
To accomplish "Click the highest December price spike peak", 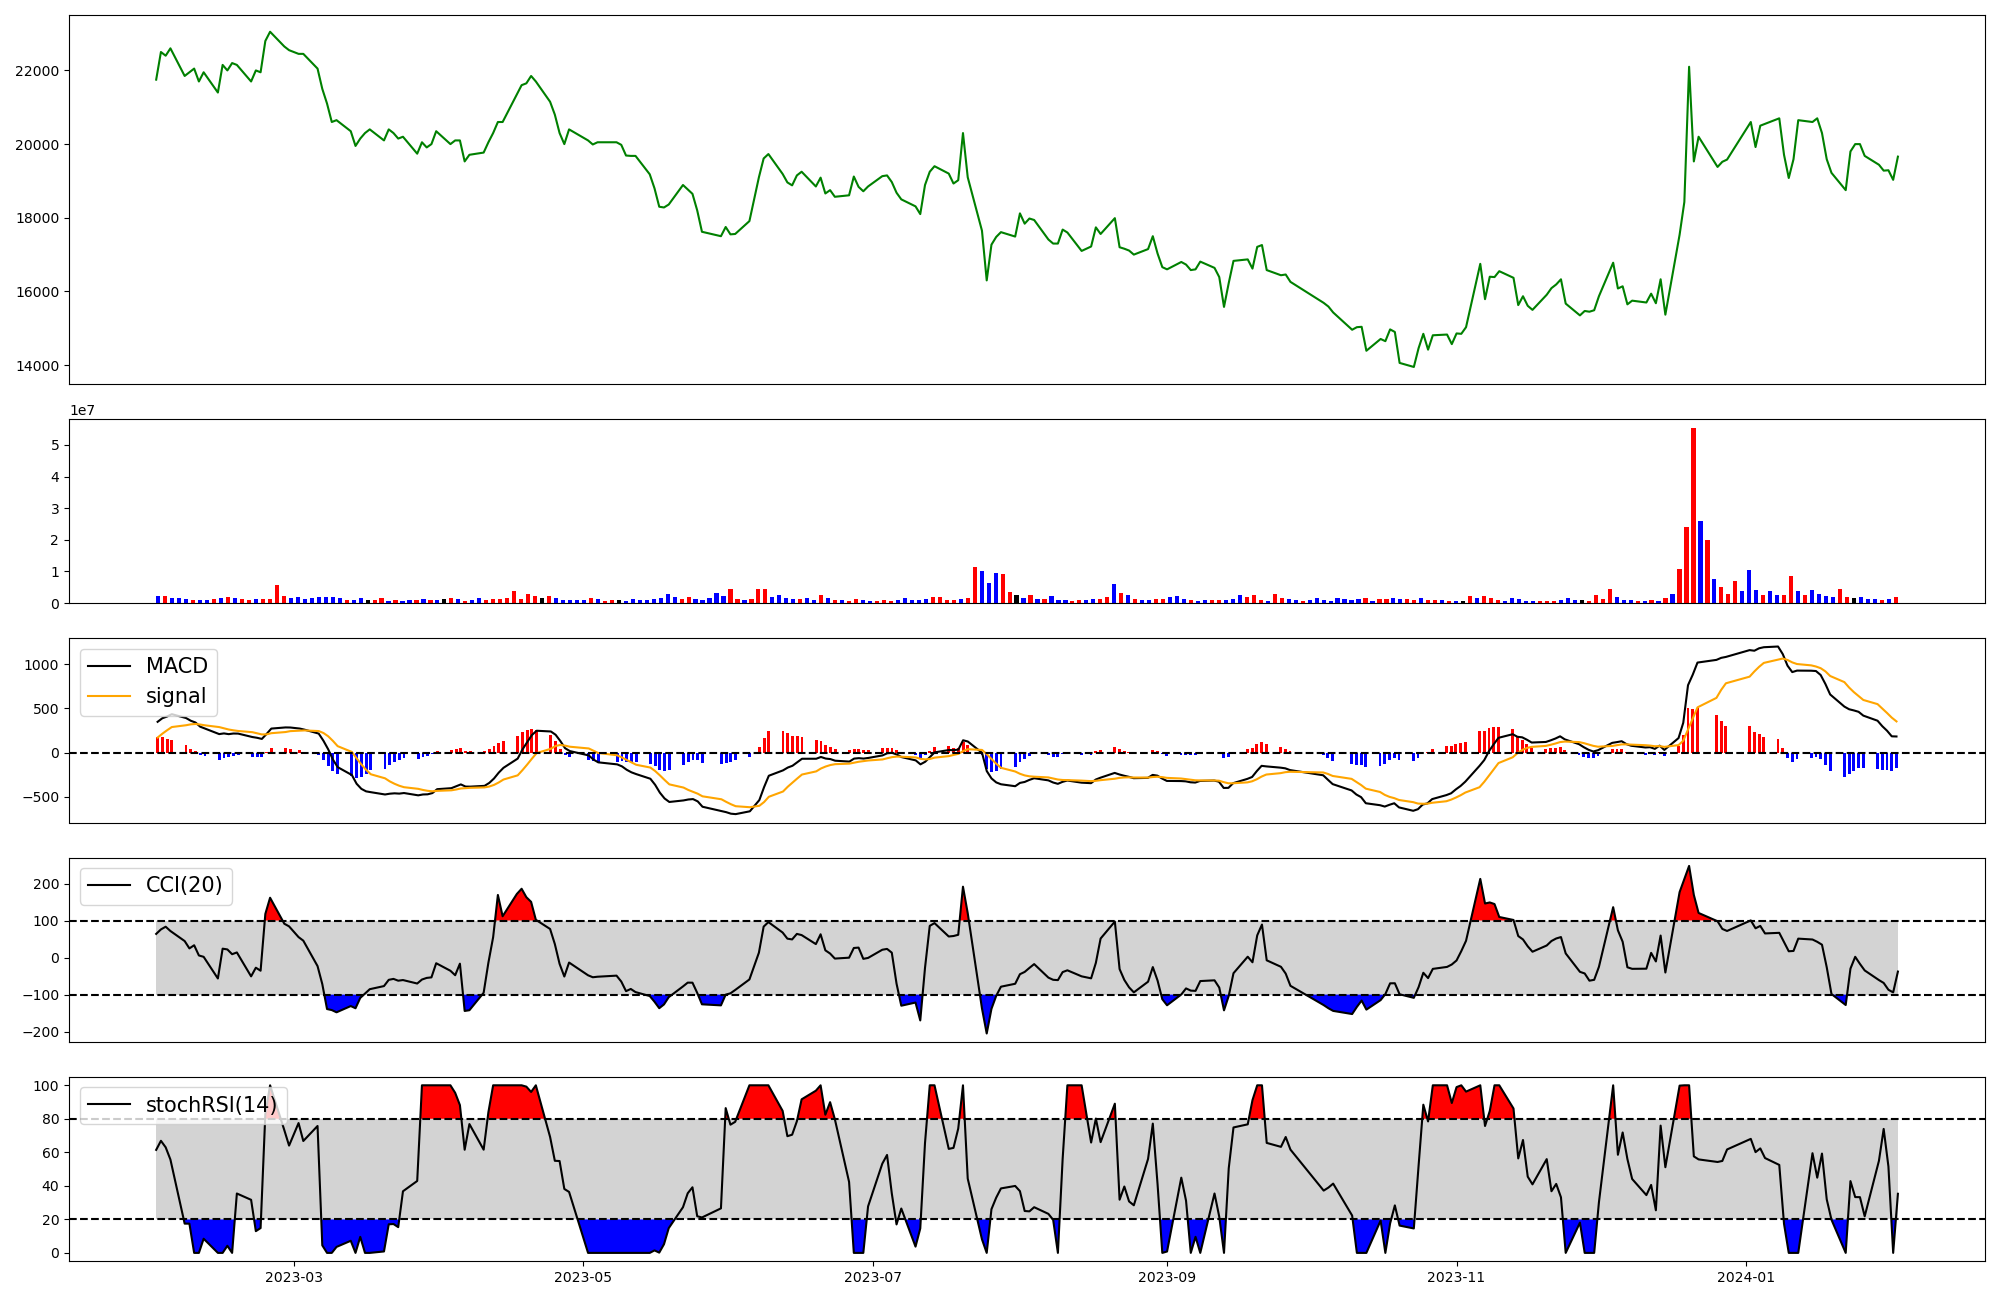I will point(1689,68).
